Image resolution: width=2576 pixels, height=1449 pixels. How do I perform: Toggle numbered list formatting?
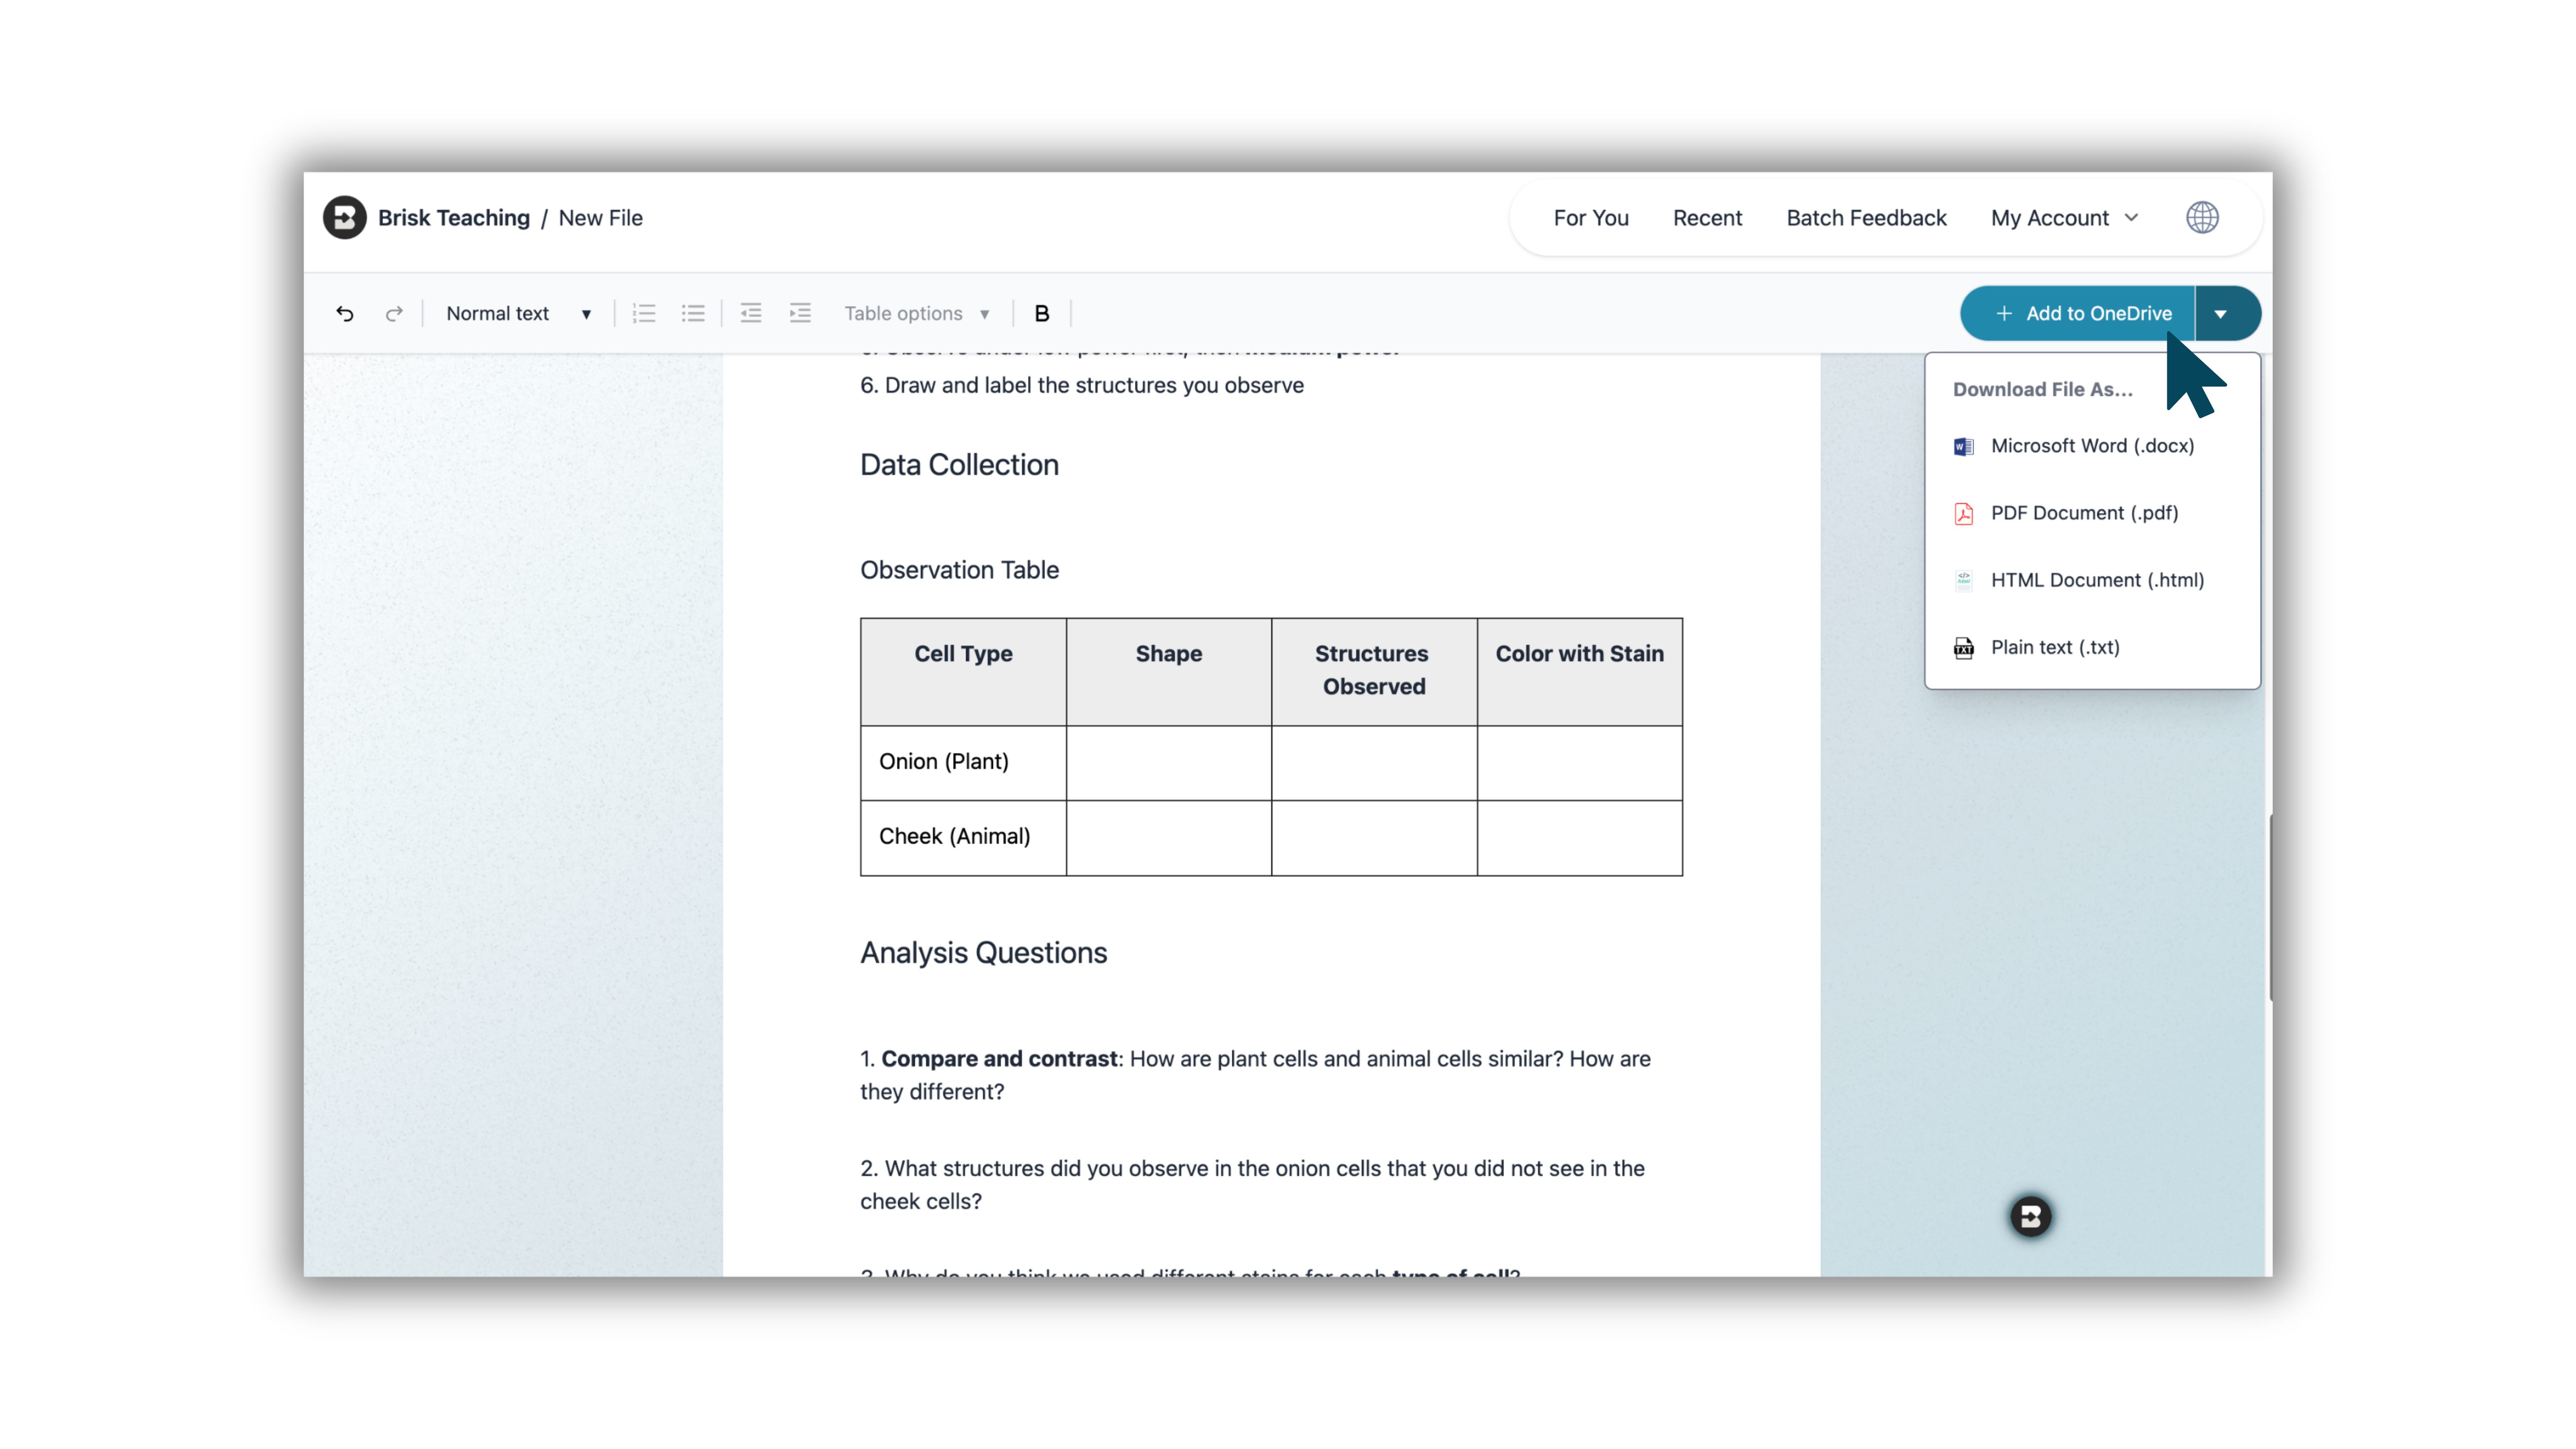coord(644,314)
